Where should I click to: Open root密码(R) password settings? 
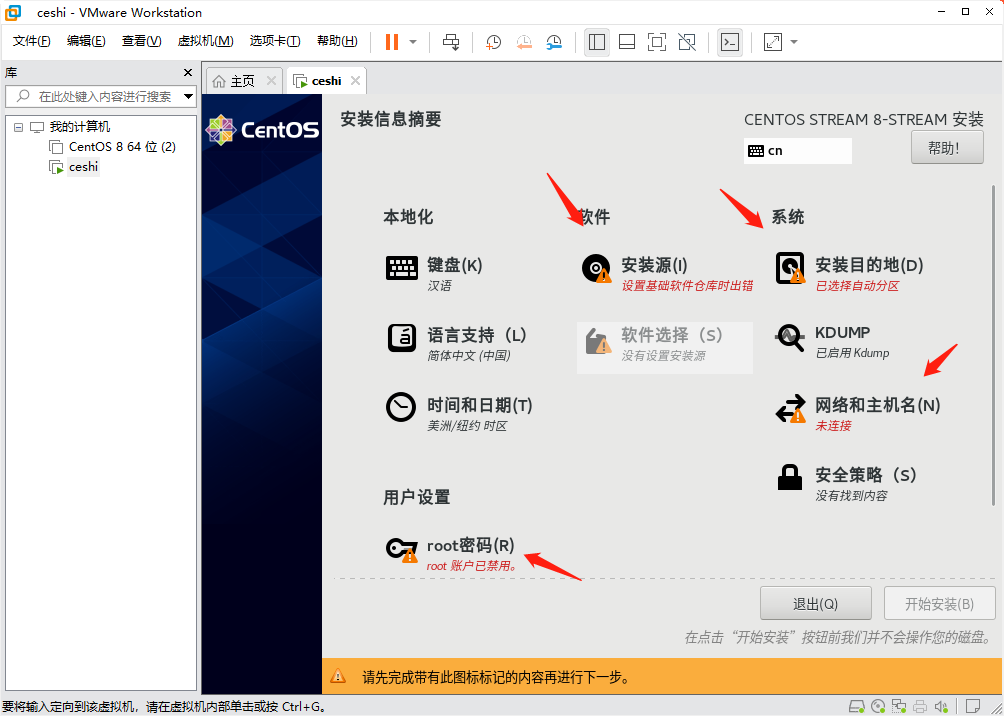click(x=450, y=553)
